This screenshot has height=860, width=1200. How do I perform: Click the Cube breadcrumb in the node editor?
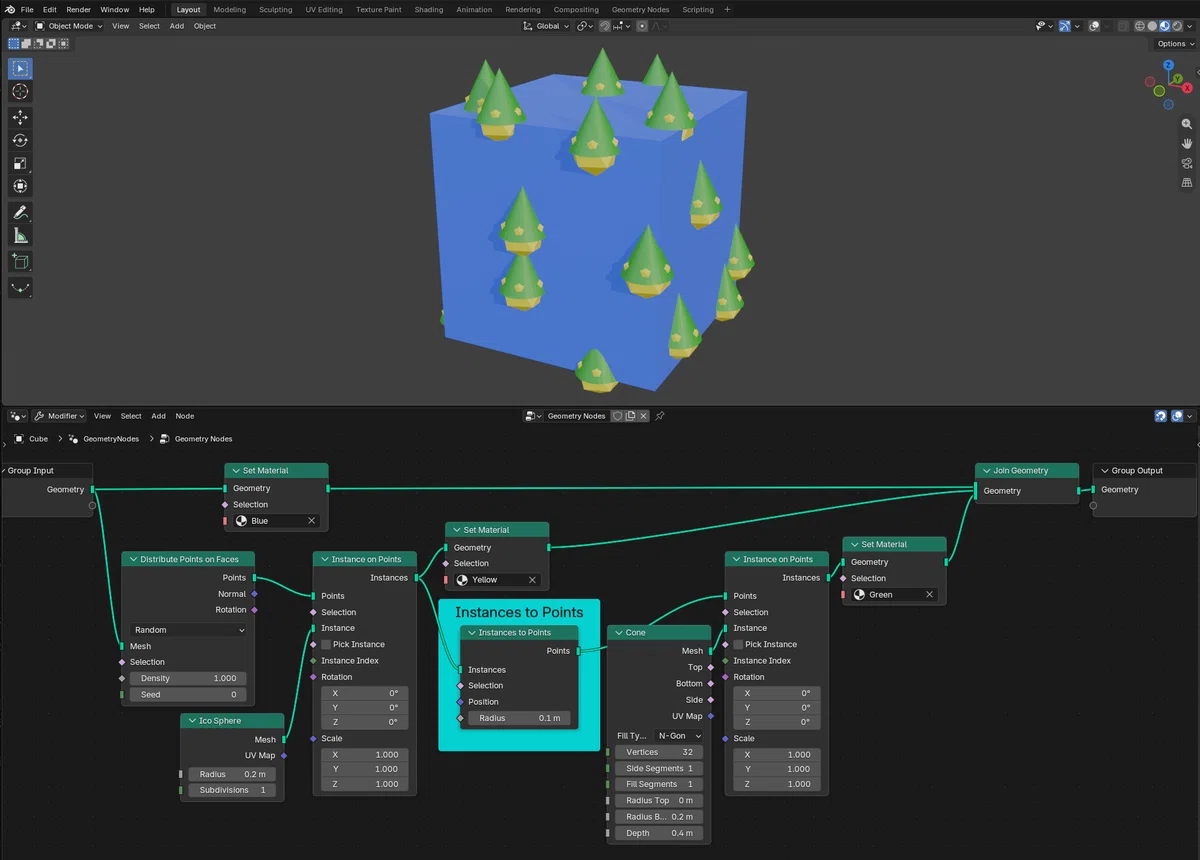coord(31,439)
